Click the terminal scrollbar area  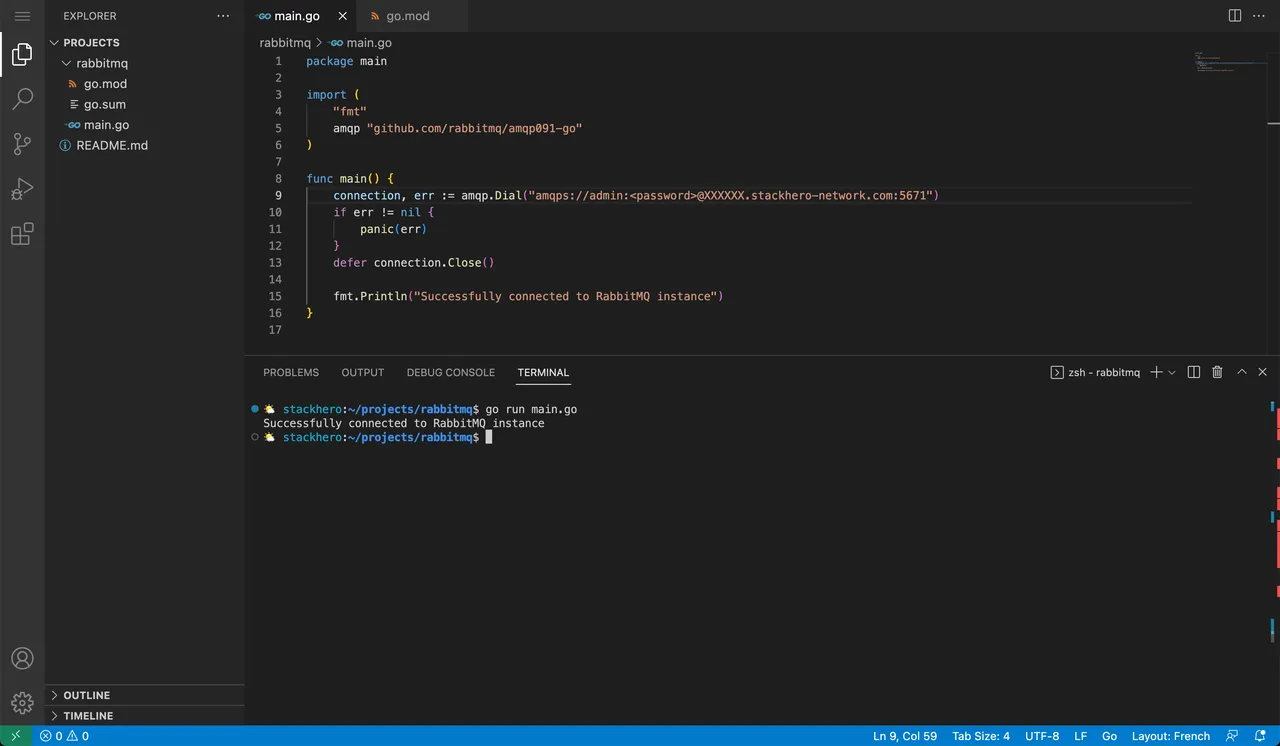(x=1273, y=520)
